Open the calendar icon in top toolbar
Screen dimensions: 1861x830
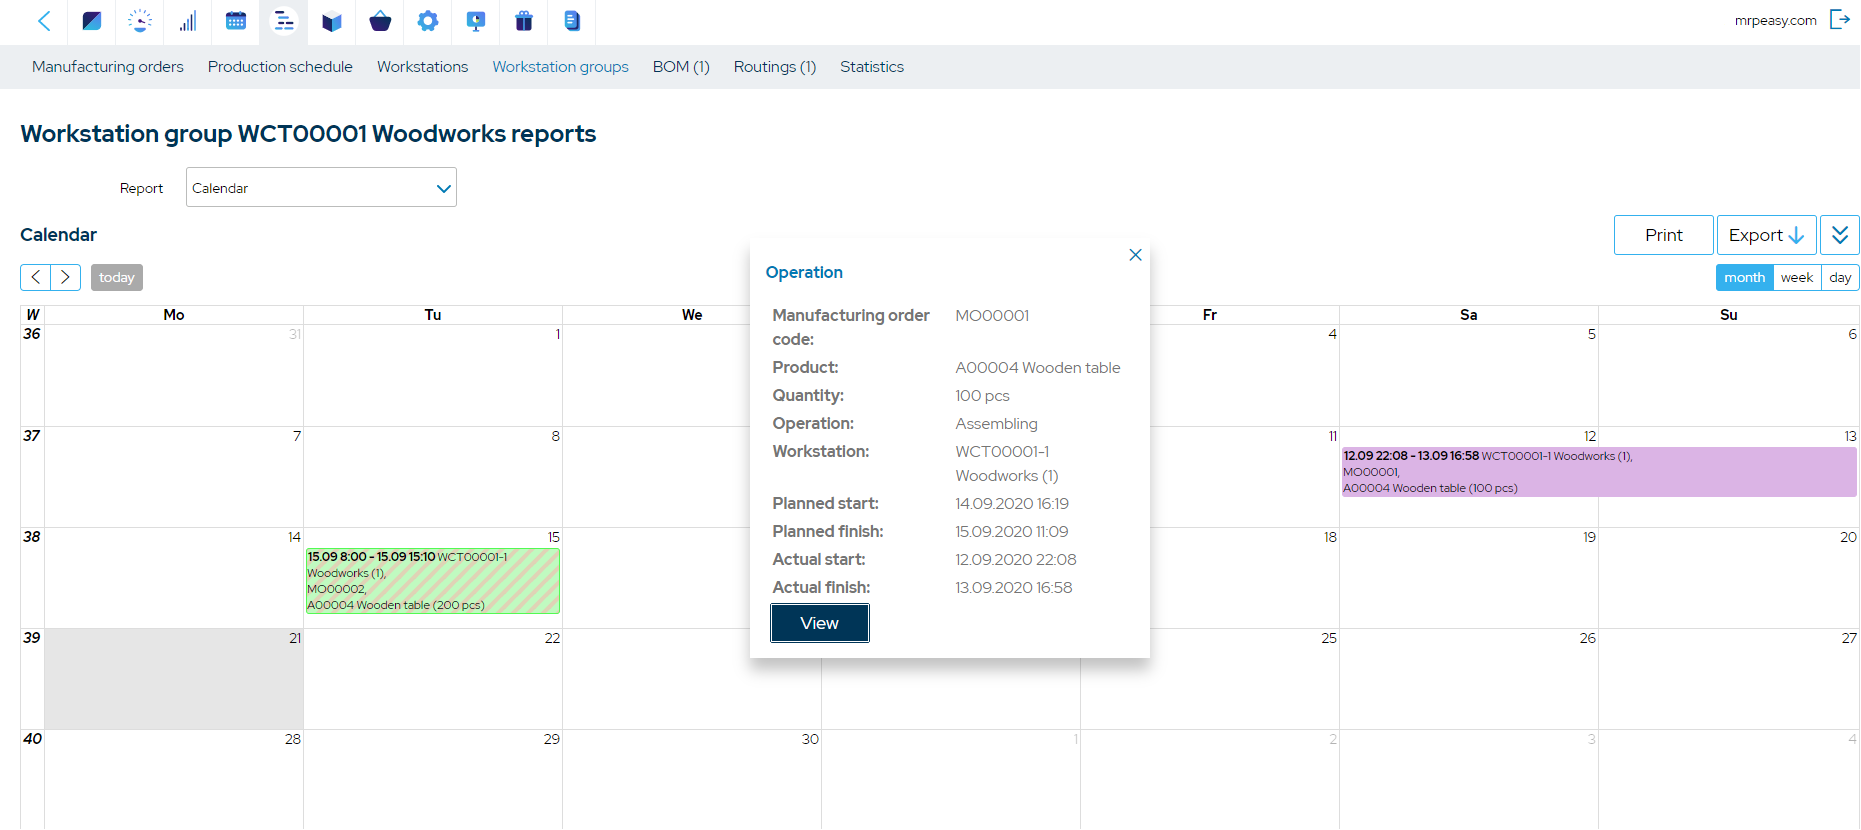[236, 21]
